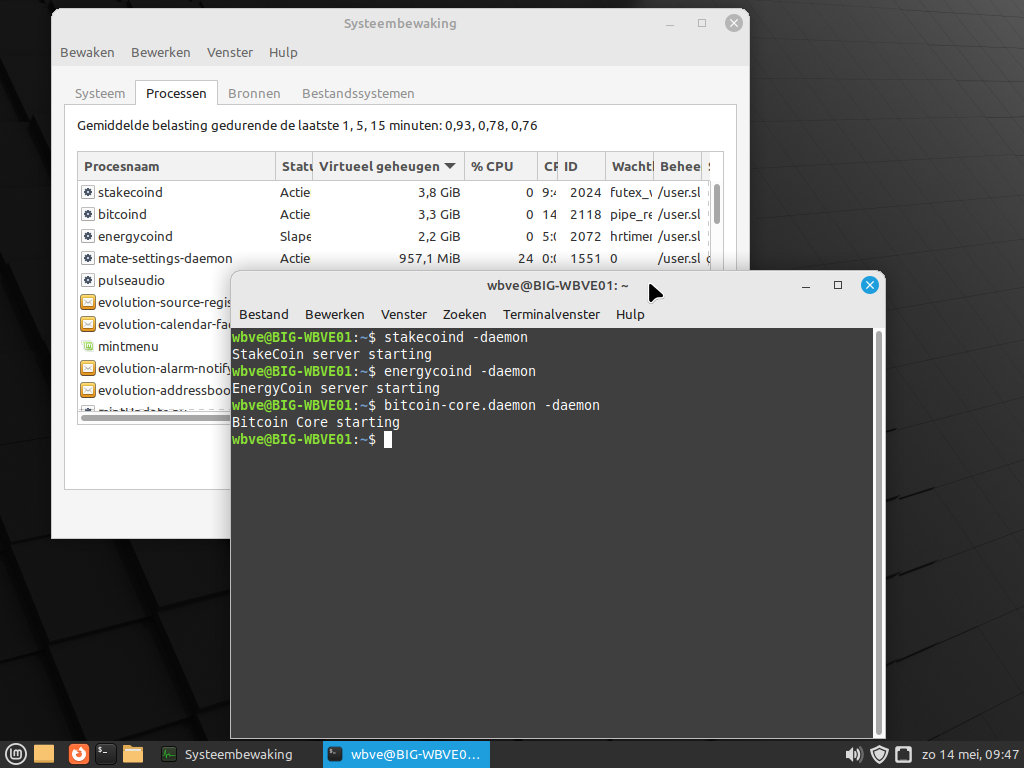Open the Bewerken menu in the terminal
This screenshot has height=768, width=1024.
[x=334, y=314]
